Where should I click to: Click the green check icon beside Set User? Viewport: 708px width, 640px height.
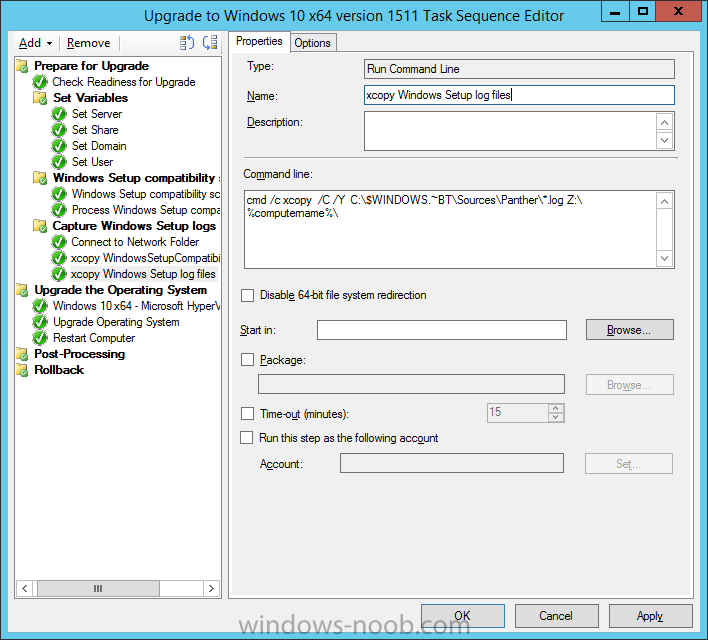pyautogui.click(x=59, y=162)
